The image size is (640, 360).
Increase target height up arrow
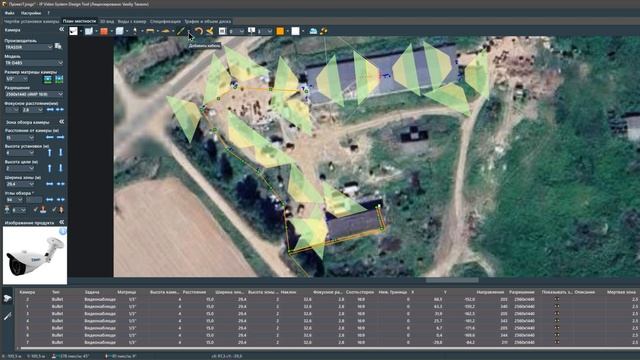pos(49,168)
